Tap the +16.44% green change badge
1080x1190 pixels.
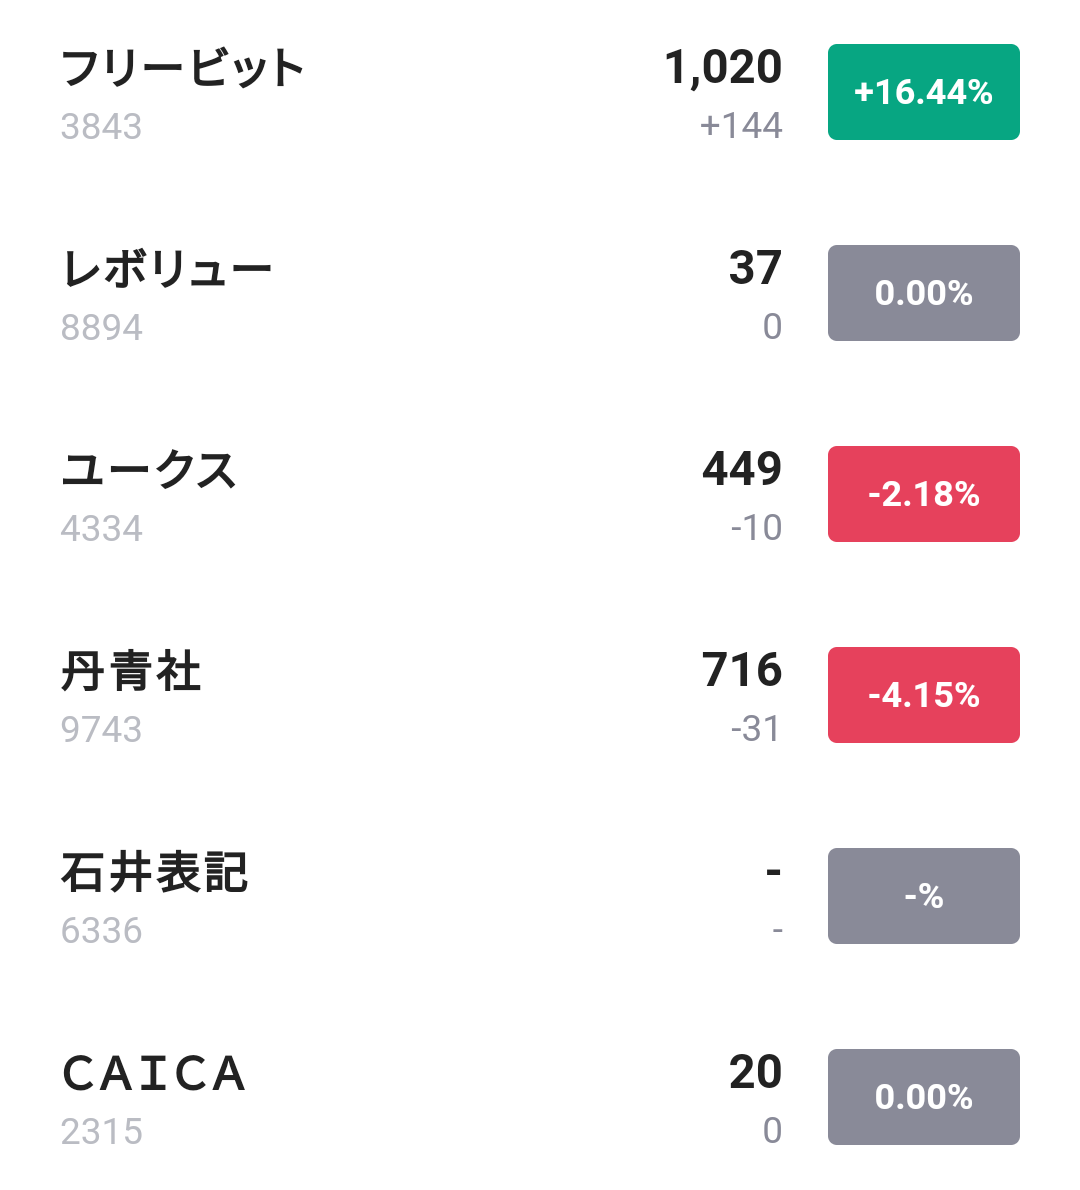pyautogui.click(x=923, y=92)
